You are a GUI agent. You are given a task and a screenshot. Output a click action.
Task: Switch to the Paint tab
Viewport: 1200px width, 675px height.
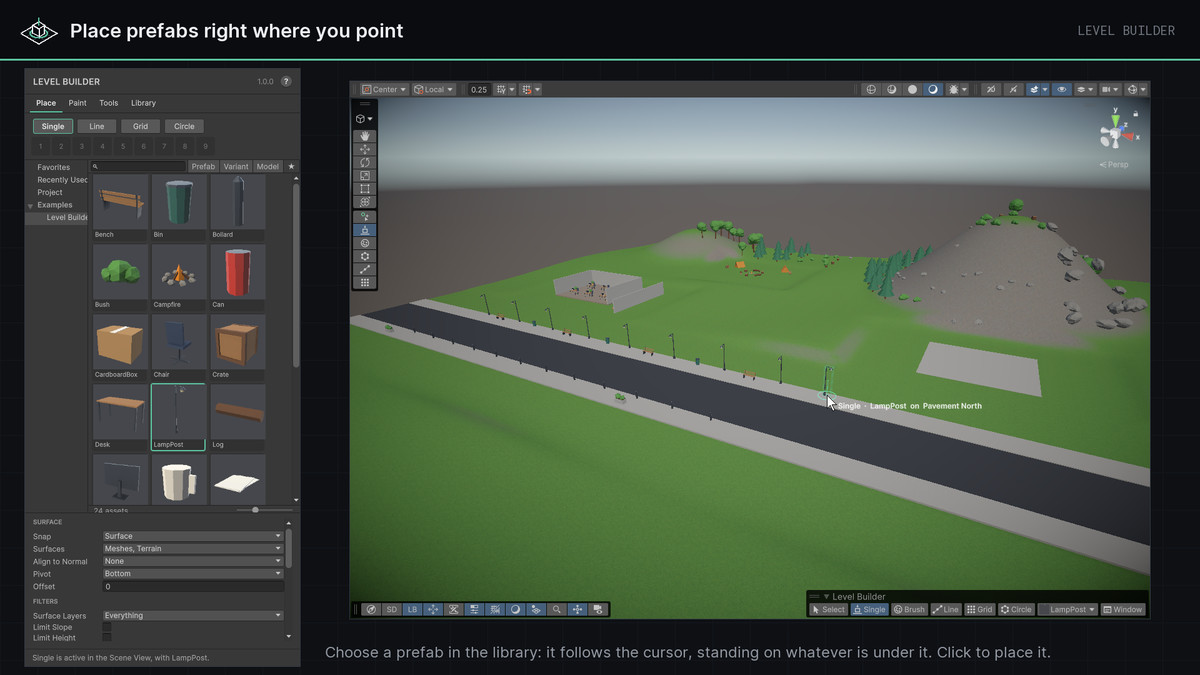[x=77, y=103]
